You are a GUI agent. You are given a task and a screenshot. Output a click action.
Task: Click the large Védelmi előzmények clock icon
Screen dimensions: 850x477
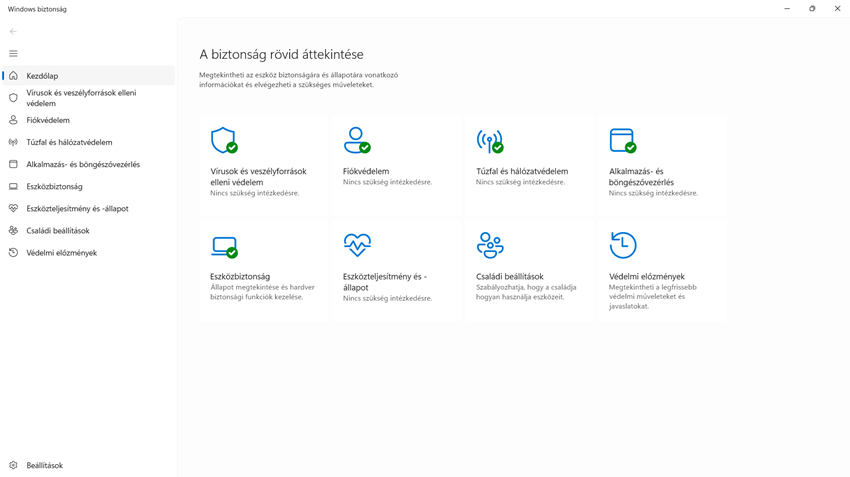point(623,245)
